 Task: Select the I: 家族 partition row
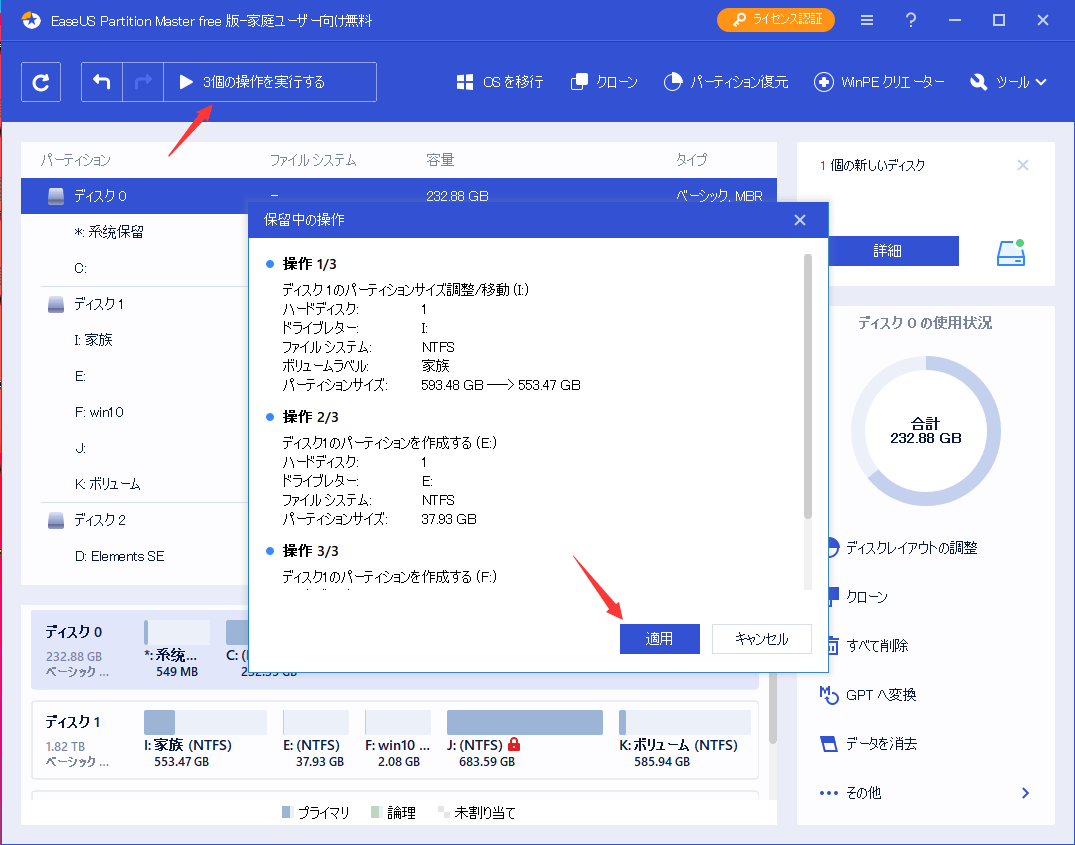click(x=134, y=340)
